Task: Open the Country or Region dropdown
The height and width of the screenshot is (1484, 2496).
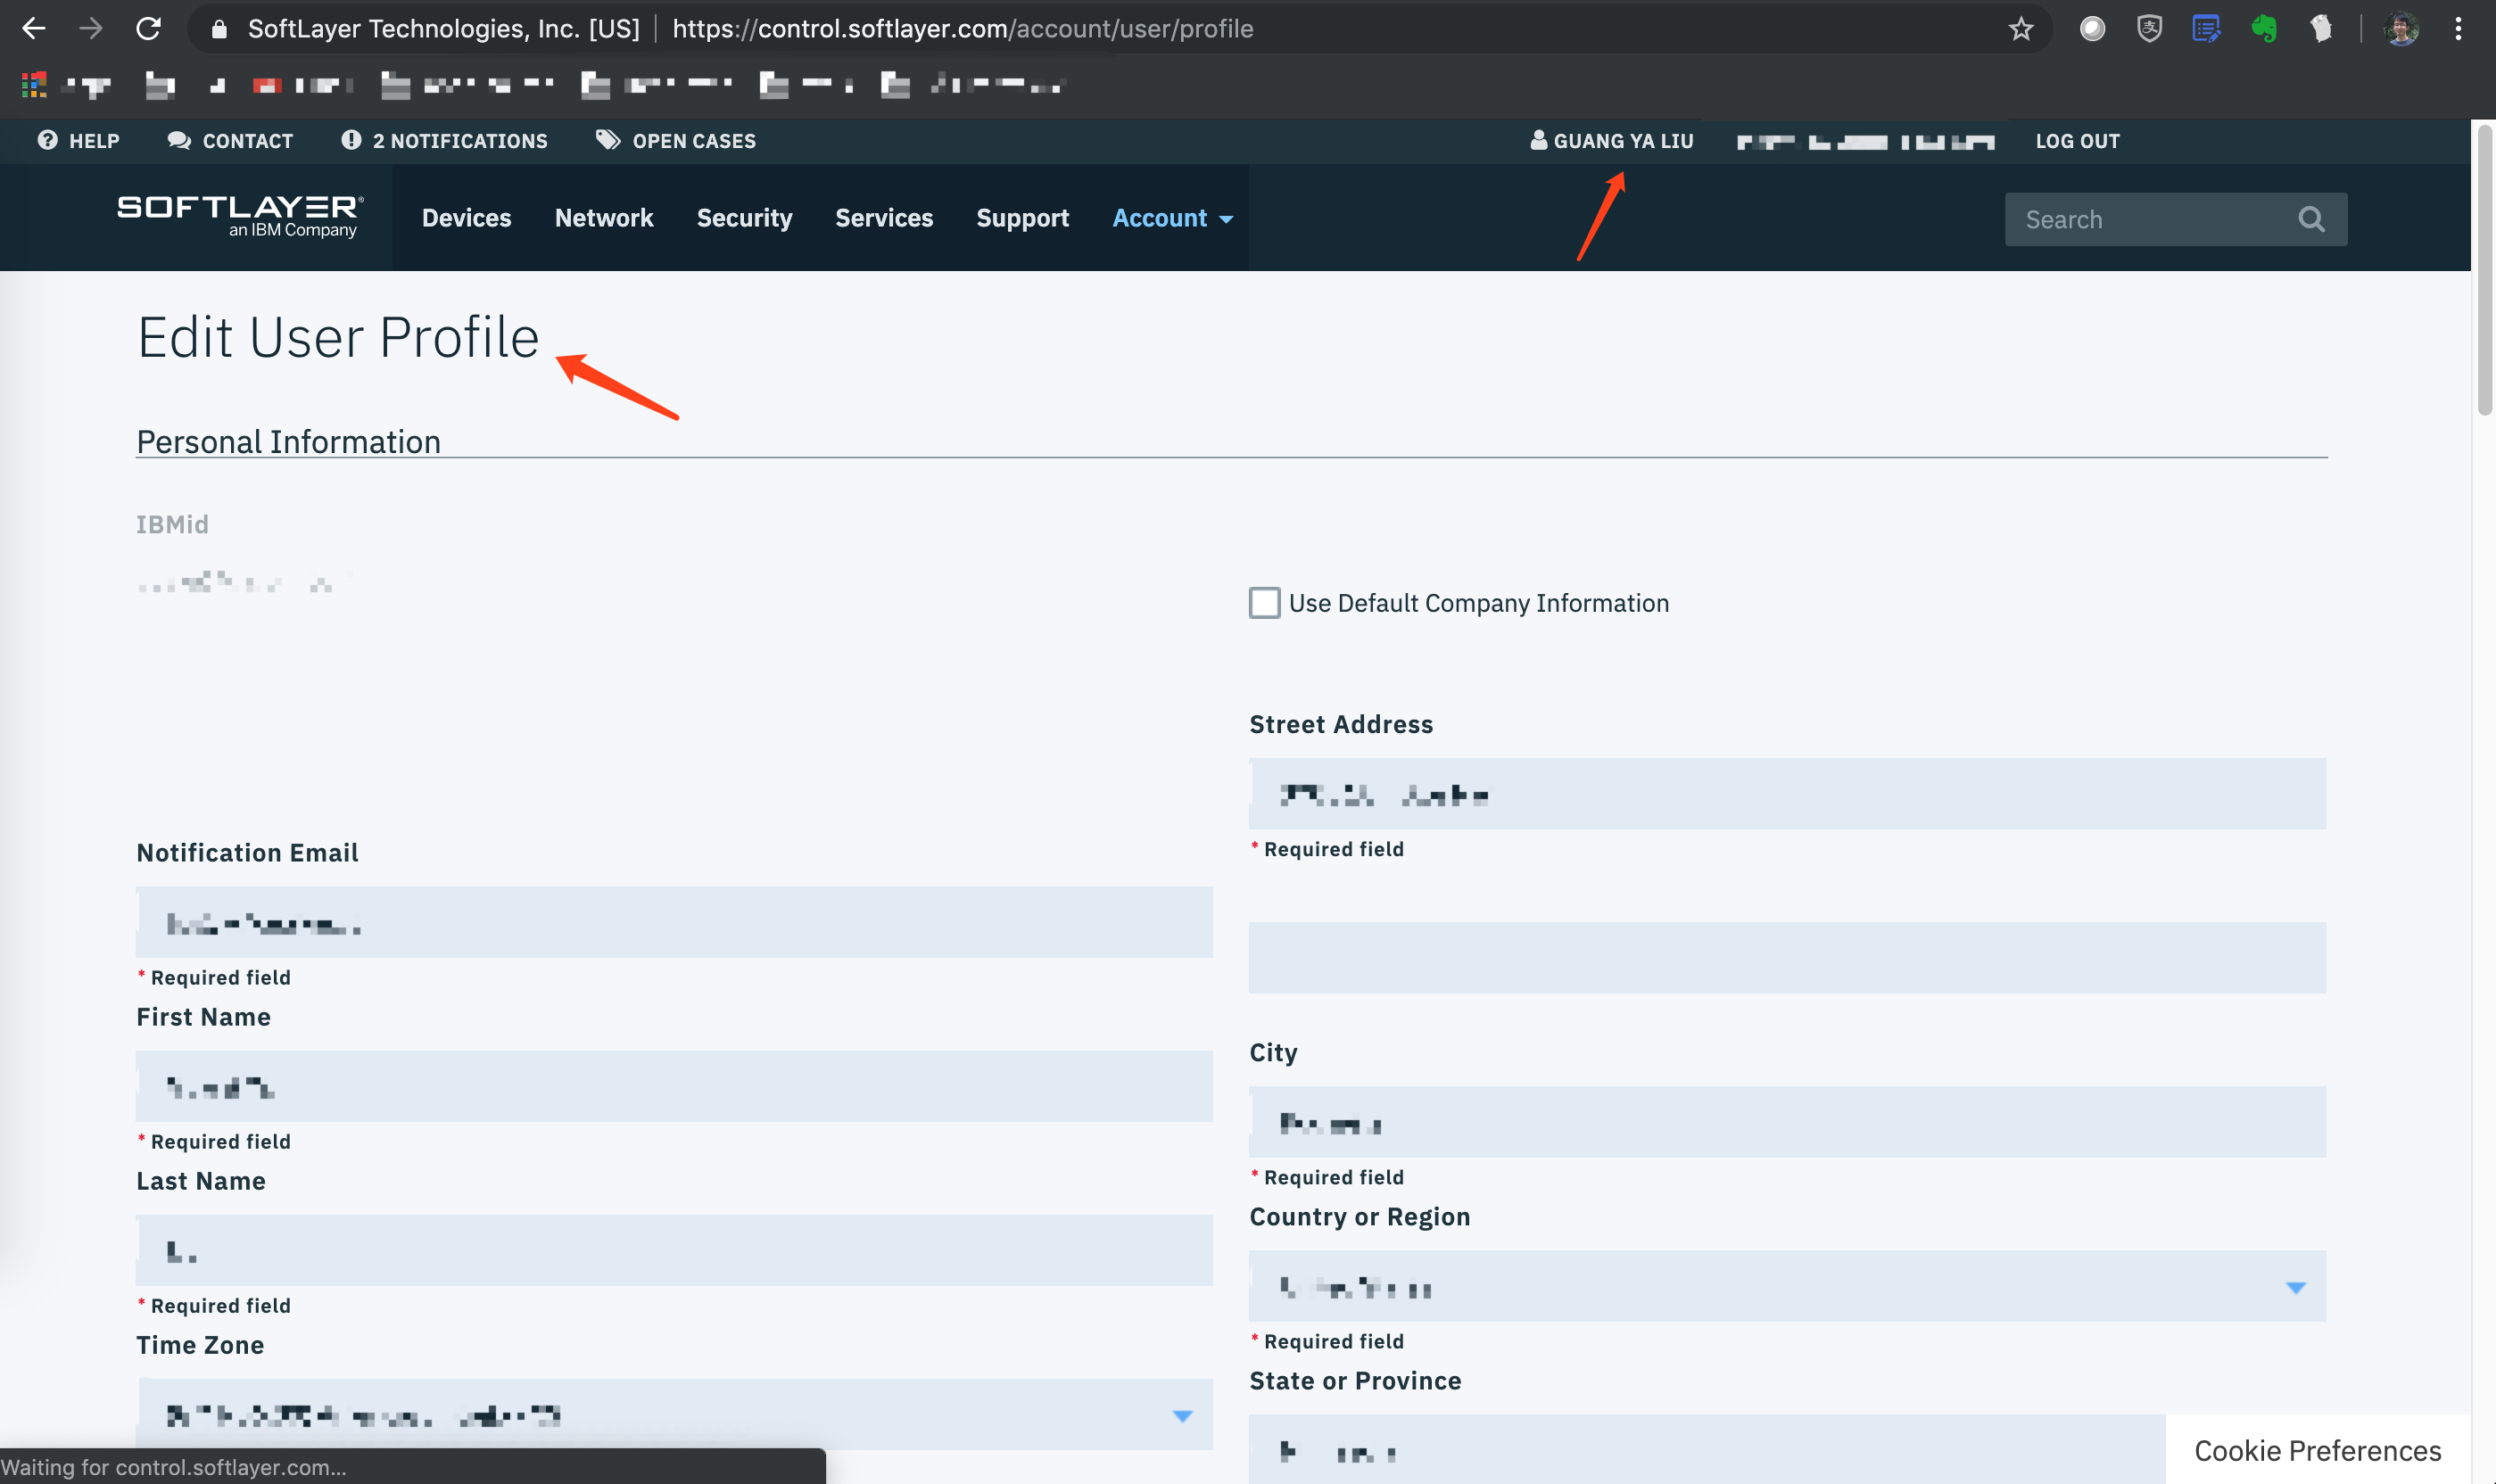Action: point(2294,1287)
